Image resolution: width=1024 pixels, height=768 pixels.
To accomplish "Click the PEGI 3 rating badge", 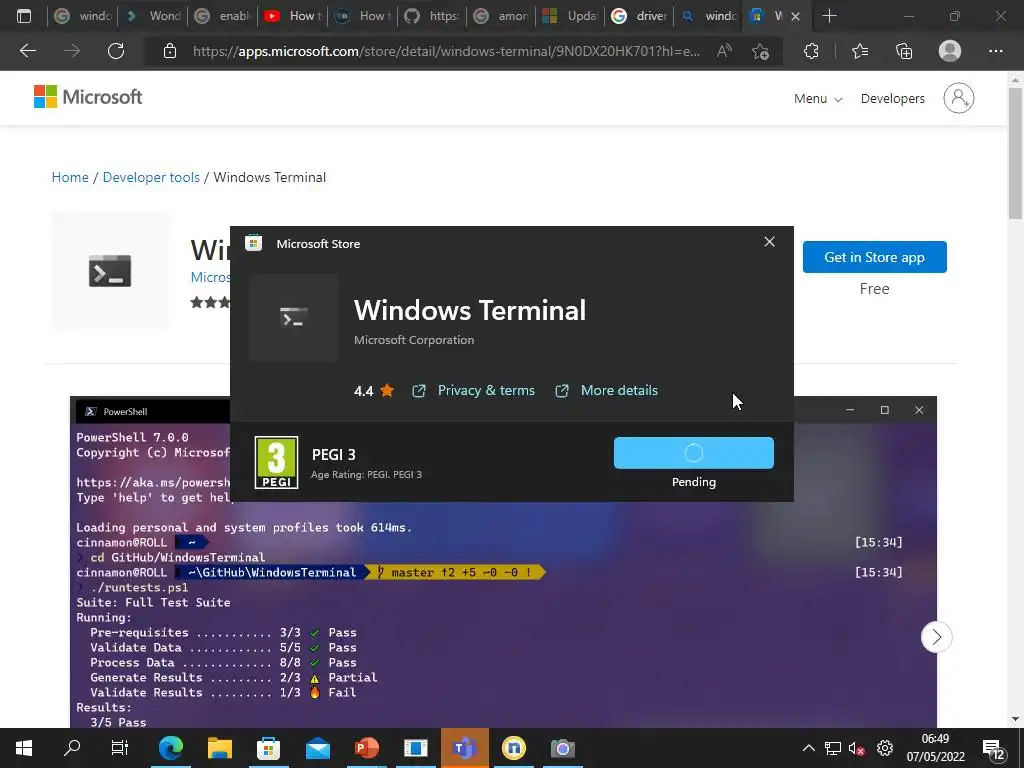I will [276, 462].
